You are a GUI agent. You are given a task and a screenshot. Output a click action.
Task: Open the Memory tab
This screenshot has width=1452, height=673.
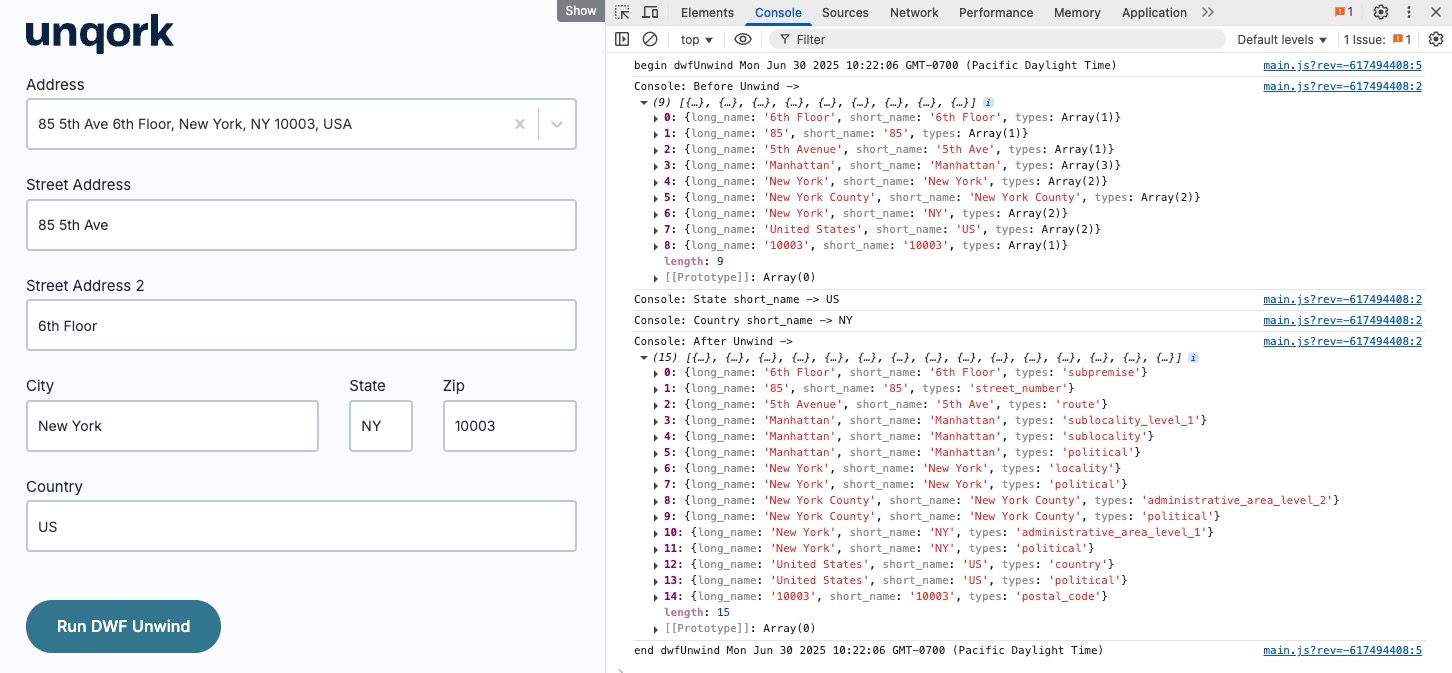point(1077,12)
